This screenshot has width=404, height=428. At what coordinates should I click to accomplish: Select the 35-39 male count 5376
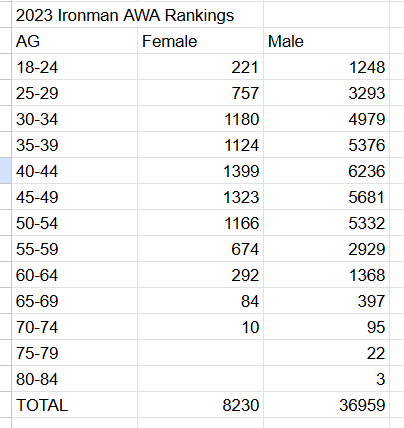[326, 145]
